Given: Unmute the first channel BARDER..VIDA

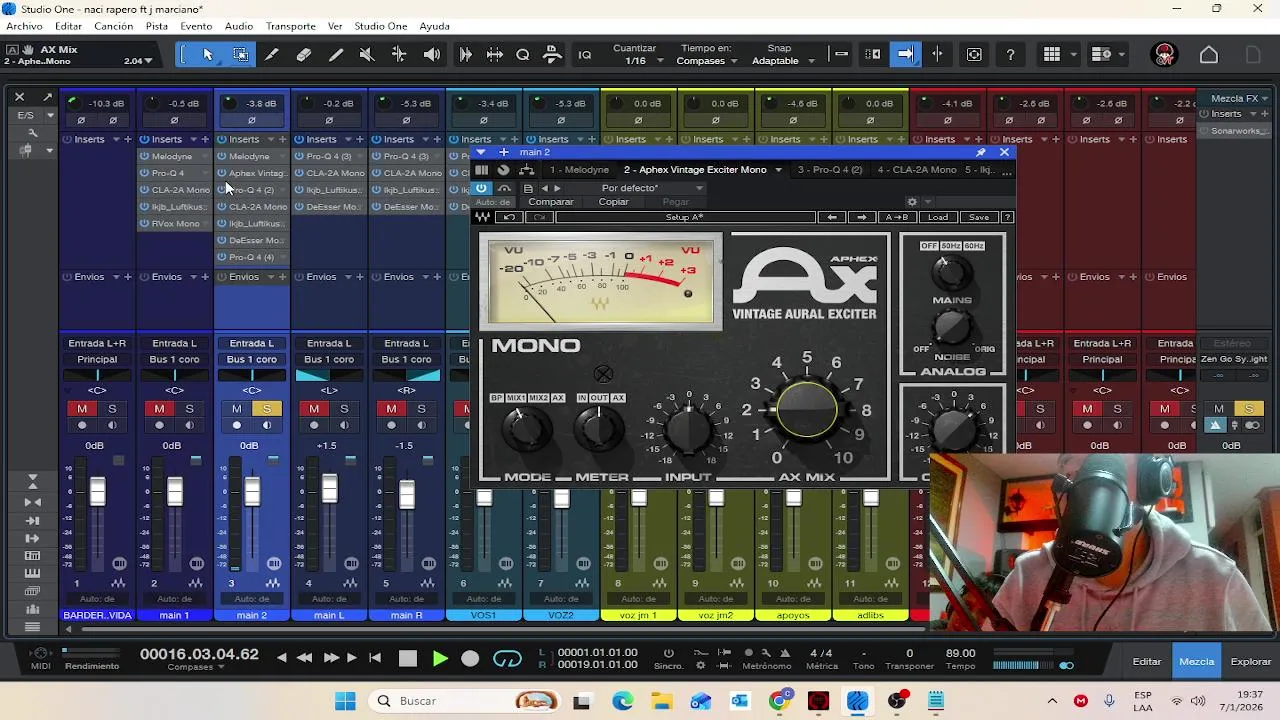Looking at the screenshot, I should (82, 409).
